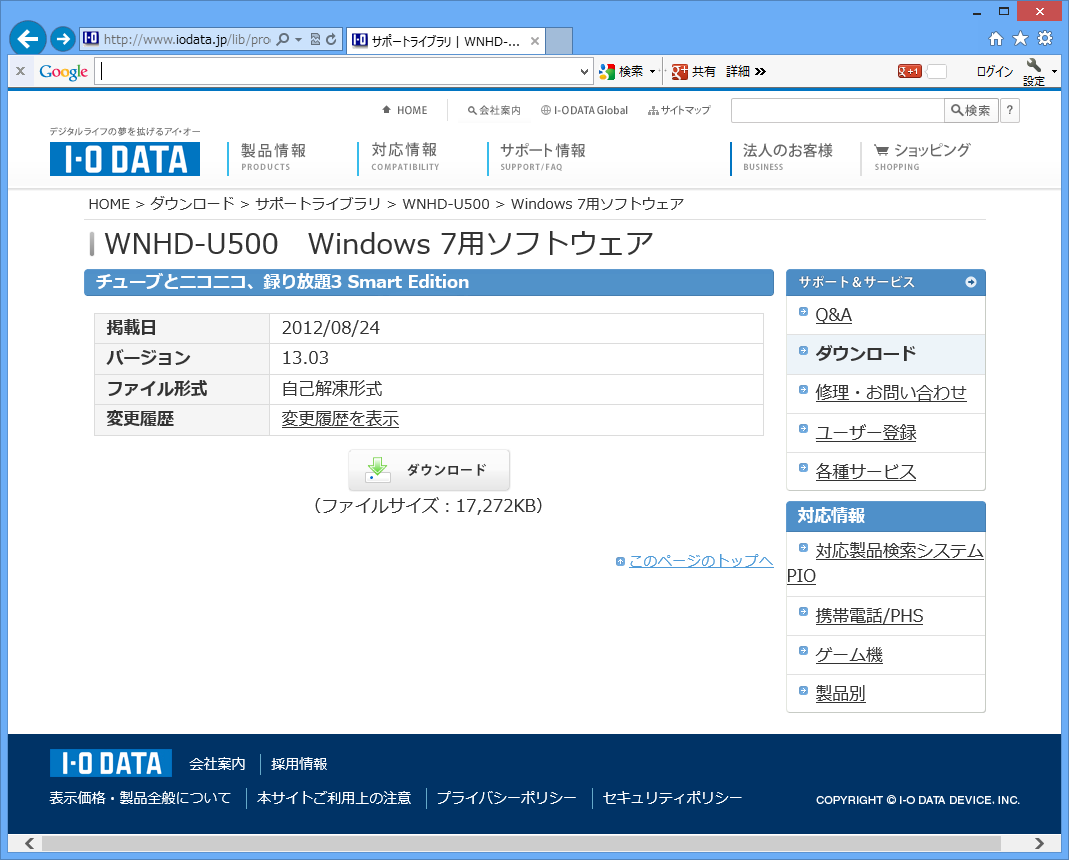Click the horizontal scrollbar left arrow
1069x860 pixels.
coord(29,844)
